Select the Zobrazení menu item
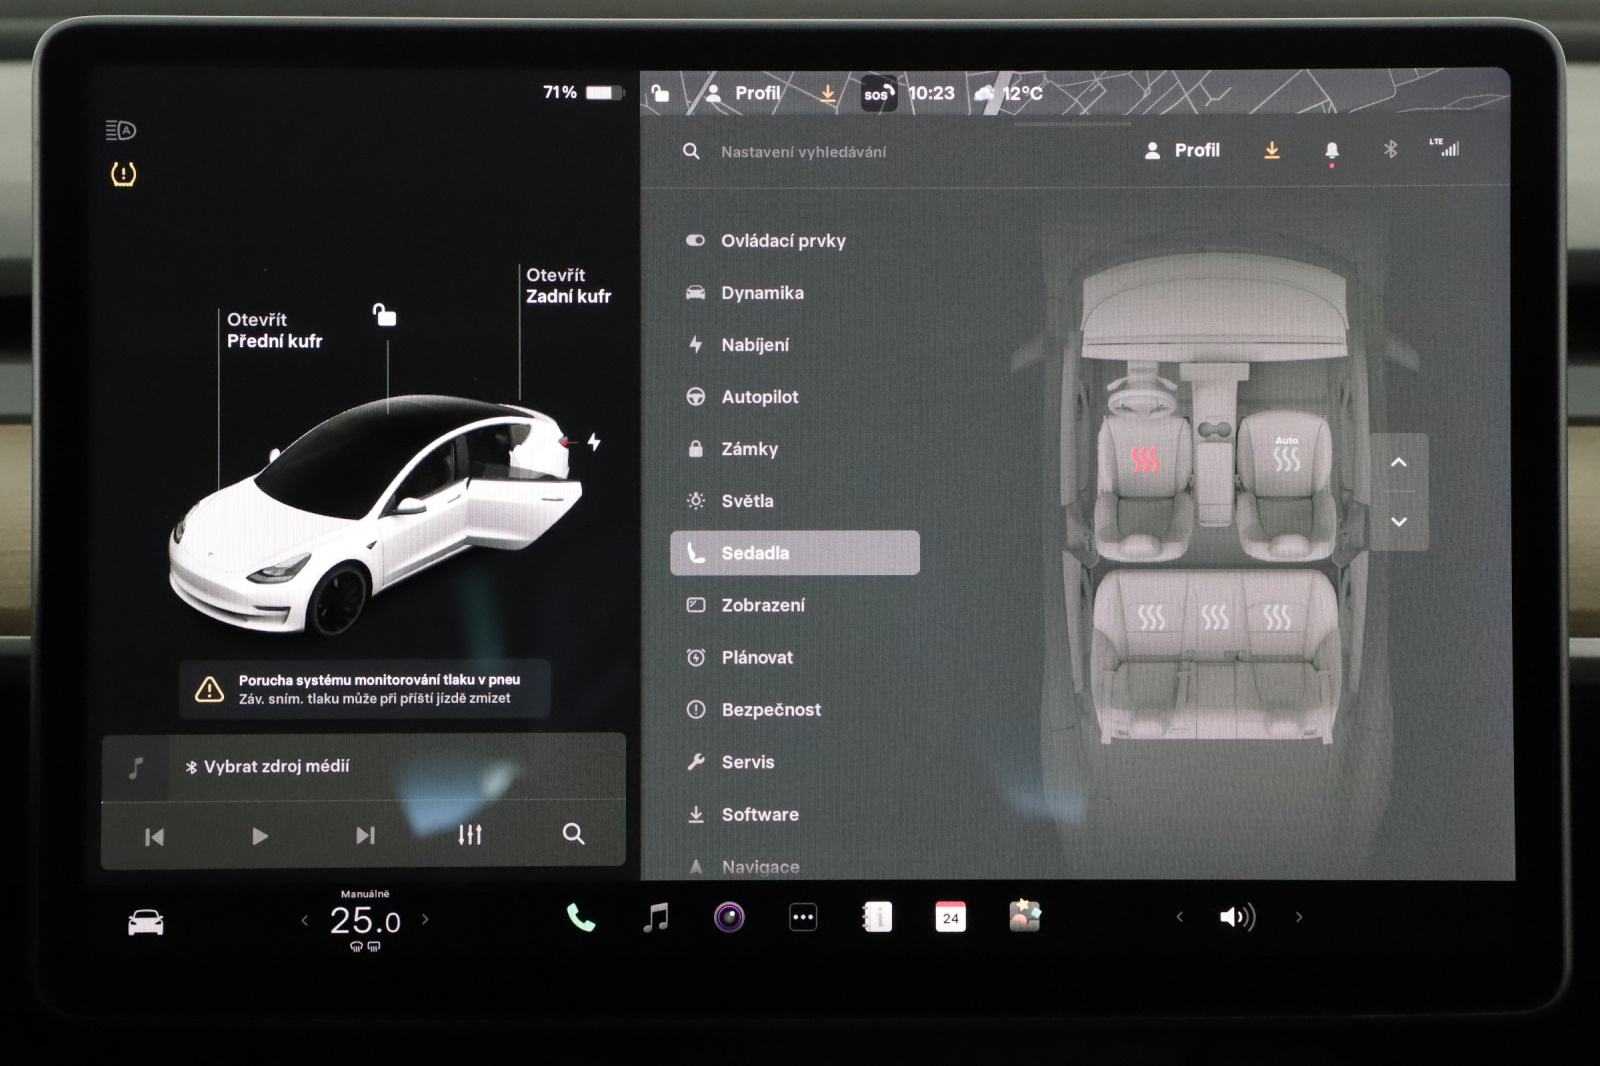Screen dimensions: 1600x1066 click(762, 605)
